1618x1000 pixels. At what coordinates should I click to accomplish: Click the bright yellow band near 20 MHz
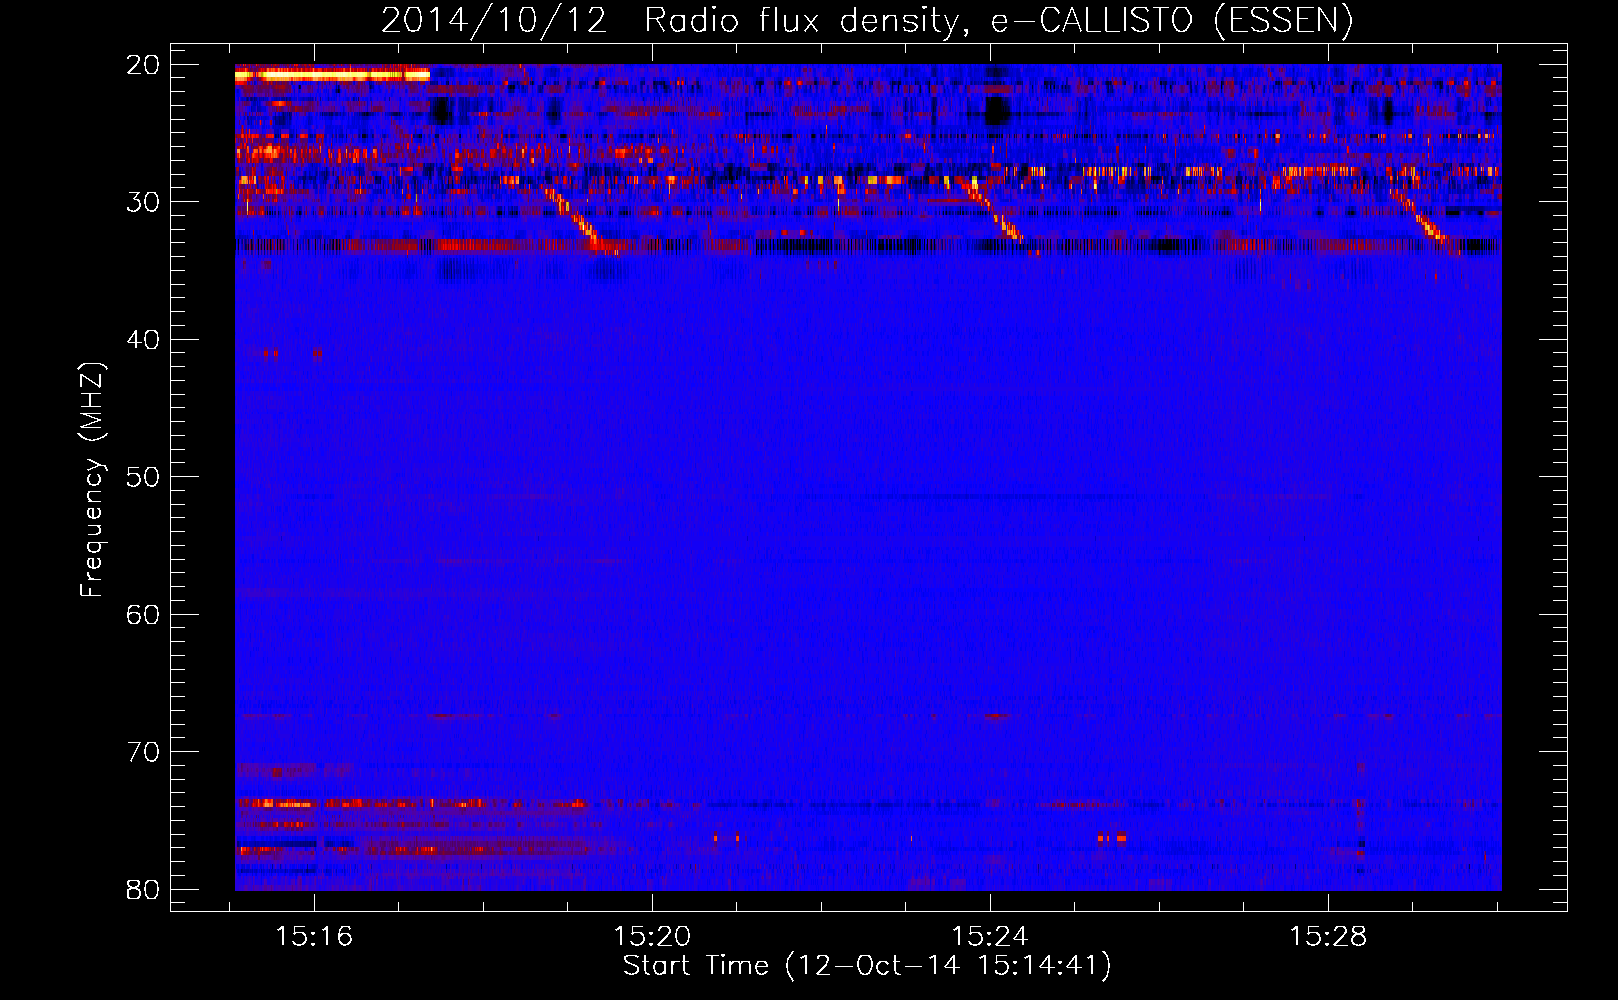pos(332,74)
